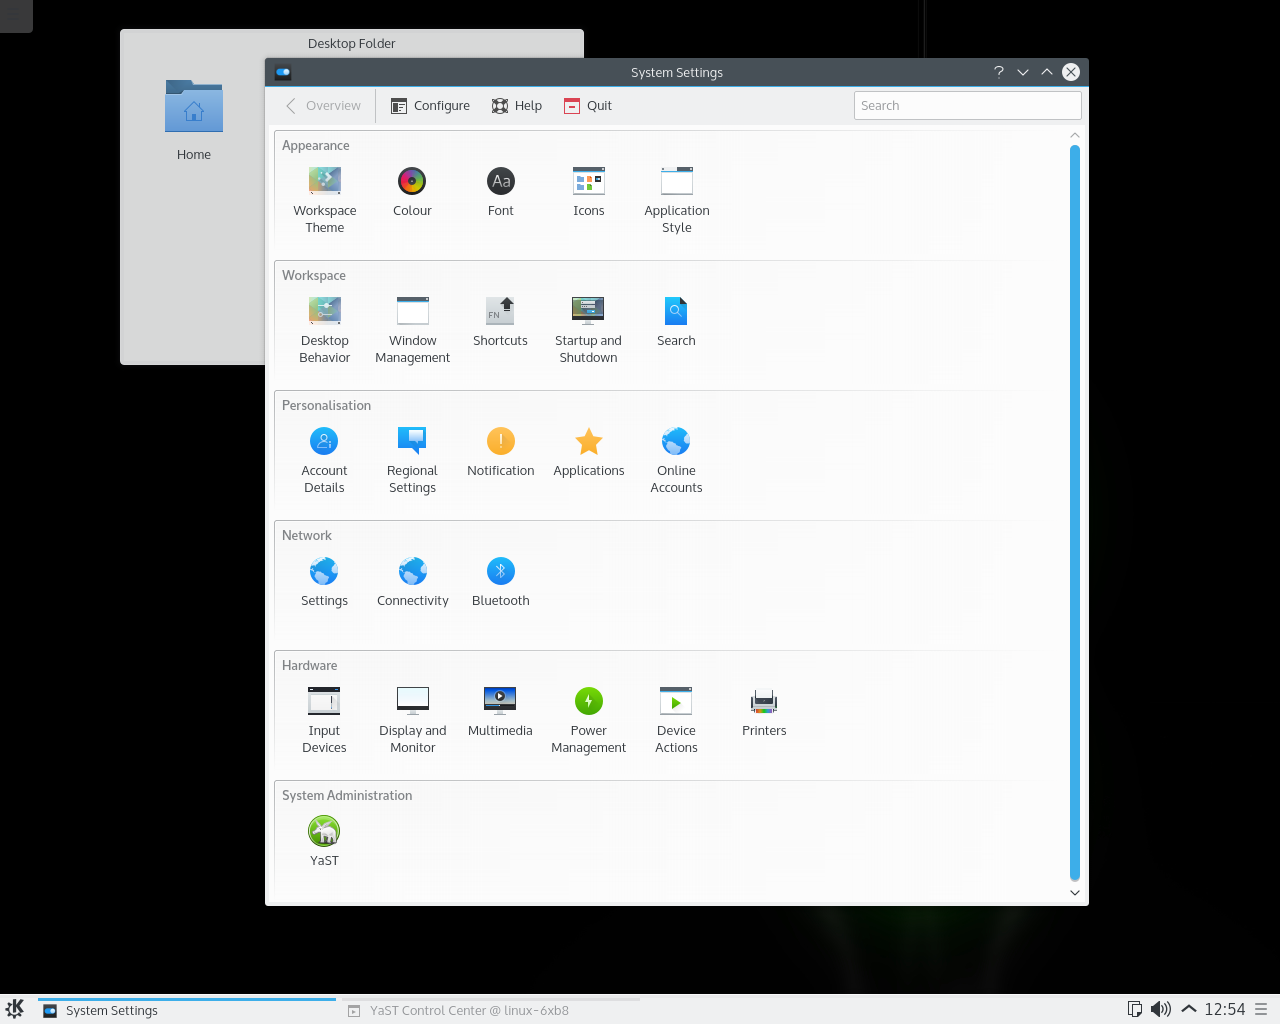
Task: Click the window help question-mark button
Action: point(999,72)
